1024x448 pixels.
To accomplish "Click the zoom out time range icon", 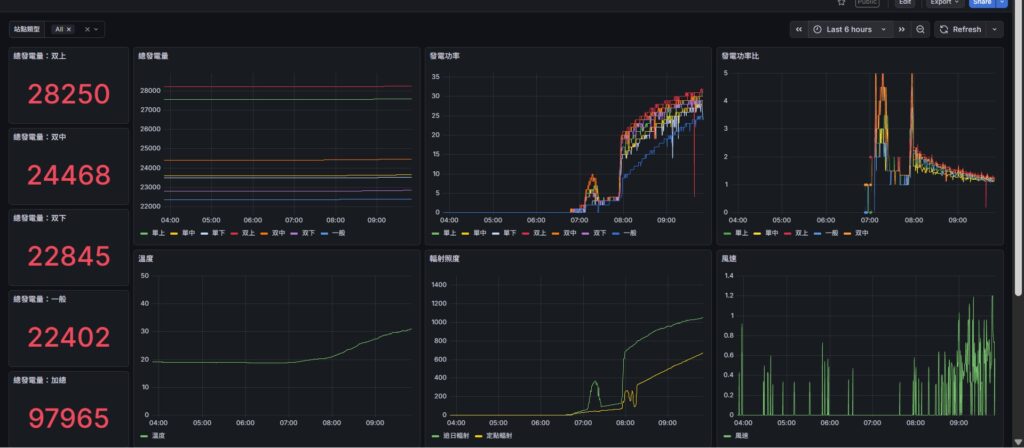I will pos(921,30).
